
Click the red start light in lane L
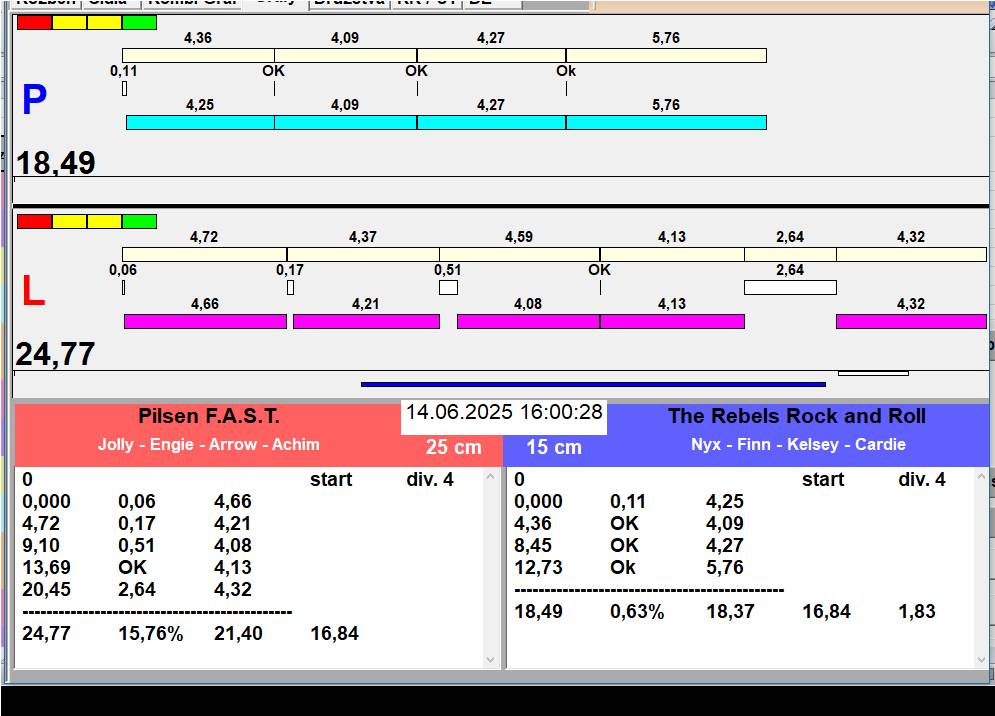click(x=34, y=221)
